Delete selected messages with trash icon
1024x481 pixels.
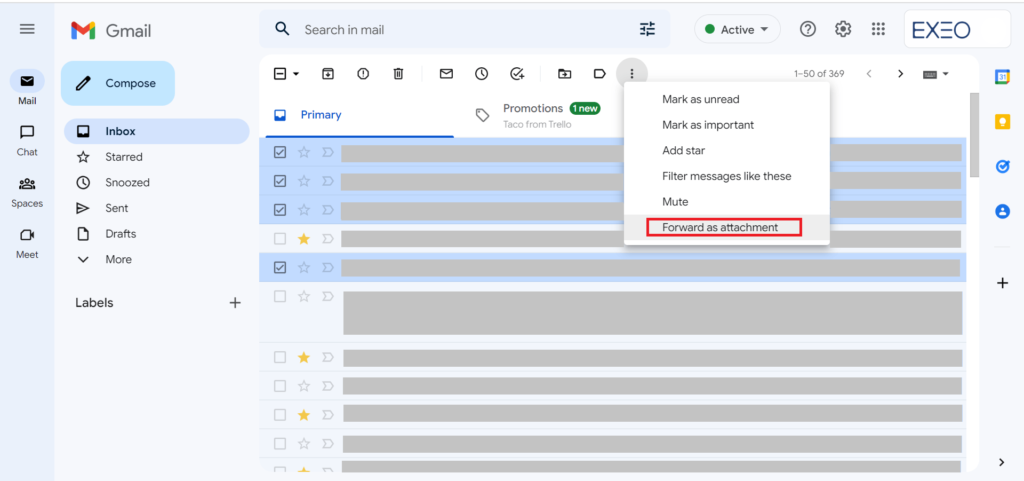coord(398,74)
